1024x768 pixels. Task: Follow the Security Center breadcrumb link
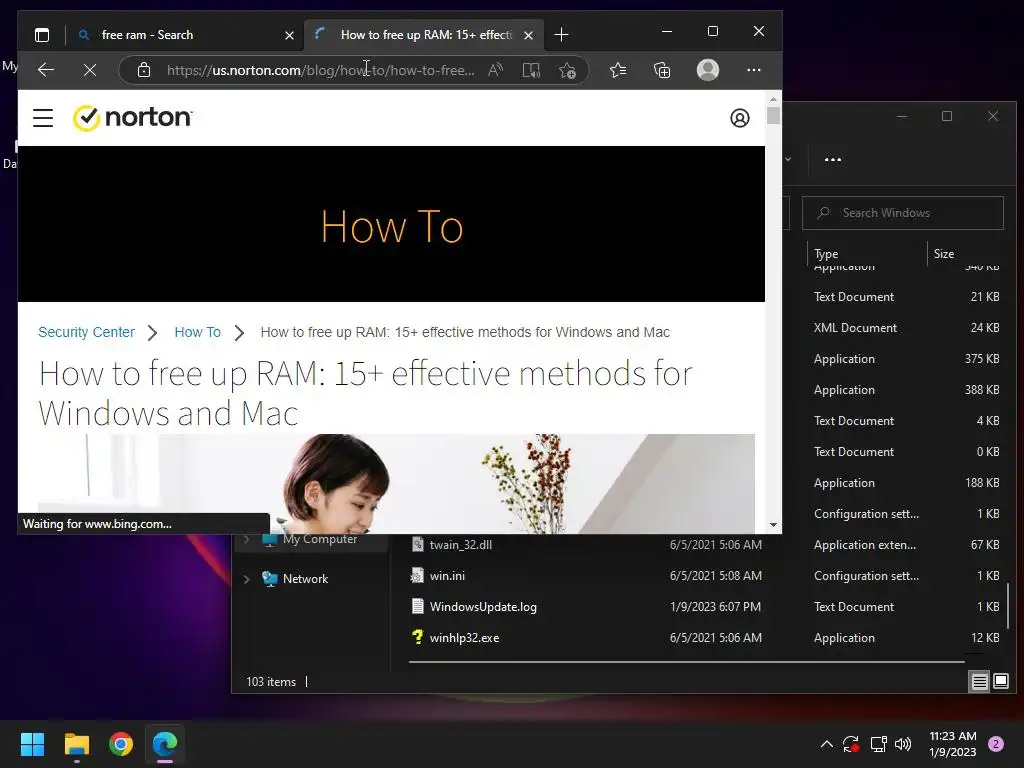86,332
